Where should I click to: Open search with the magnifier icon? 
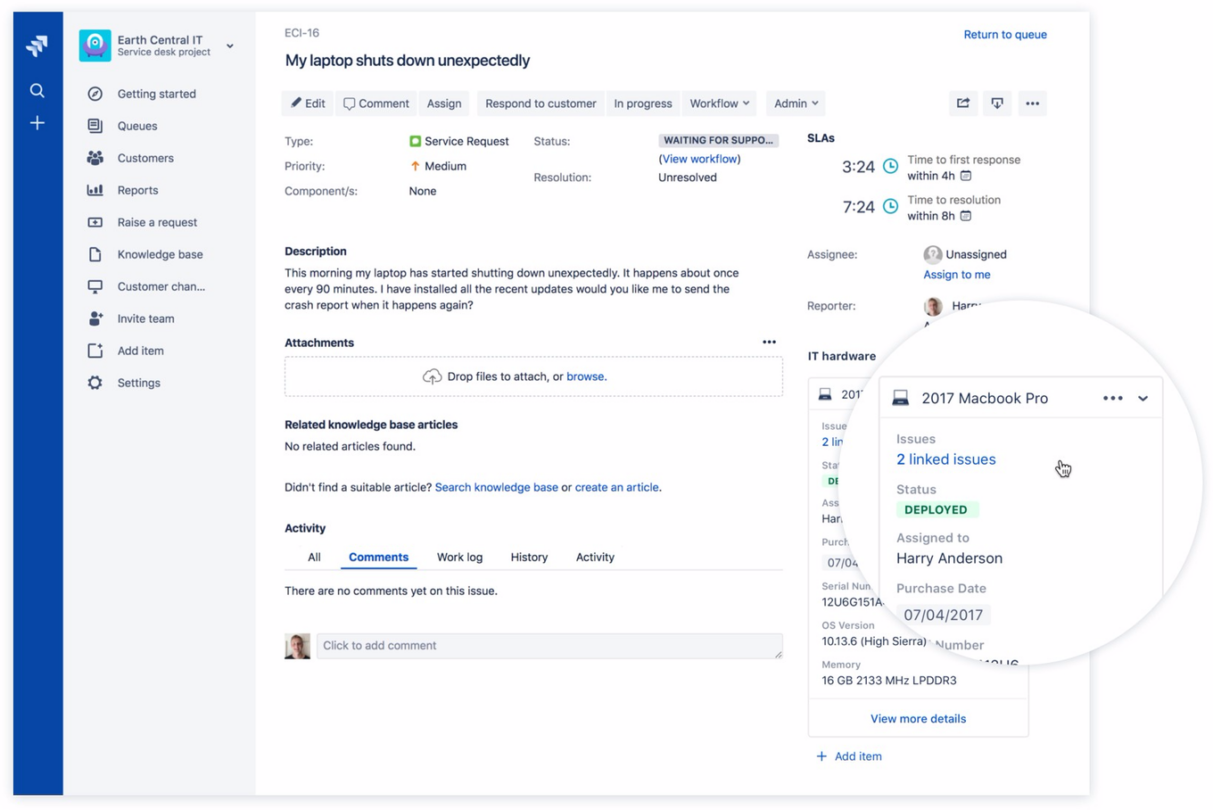[37, 90]
